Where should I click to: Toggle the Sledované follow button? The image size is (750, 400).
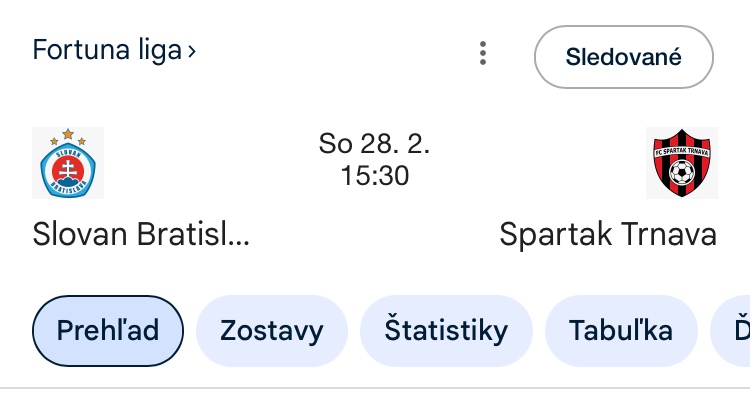623,56
